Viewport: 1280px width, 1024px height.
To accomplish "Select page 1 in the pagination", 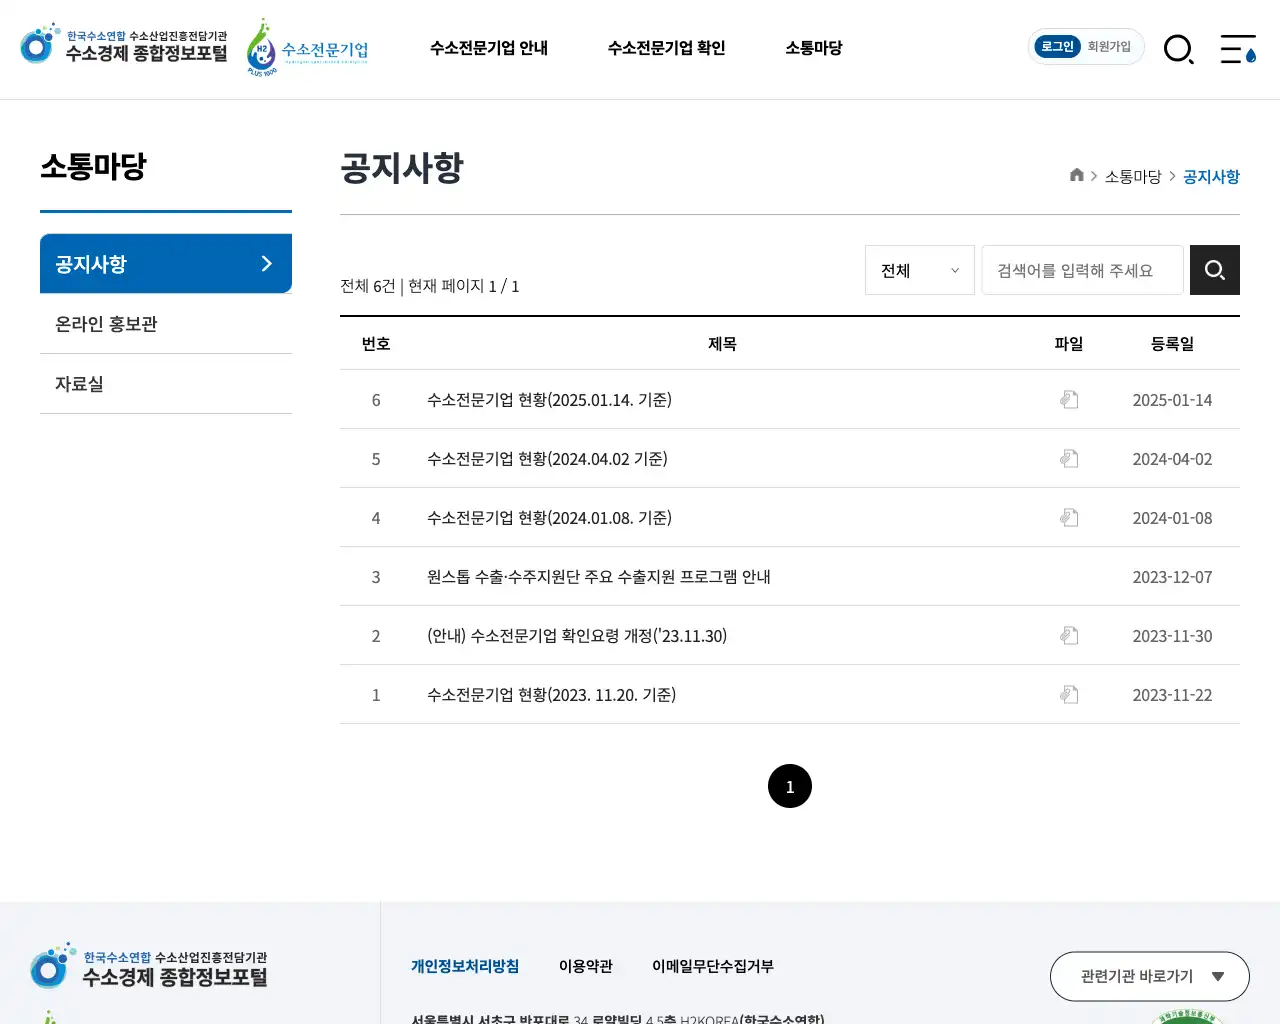I will [790, 786].
